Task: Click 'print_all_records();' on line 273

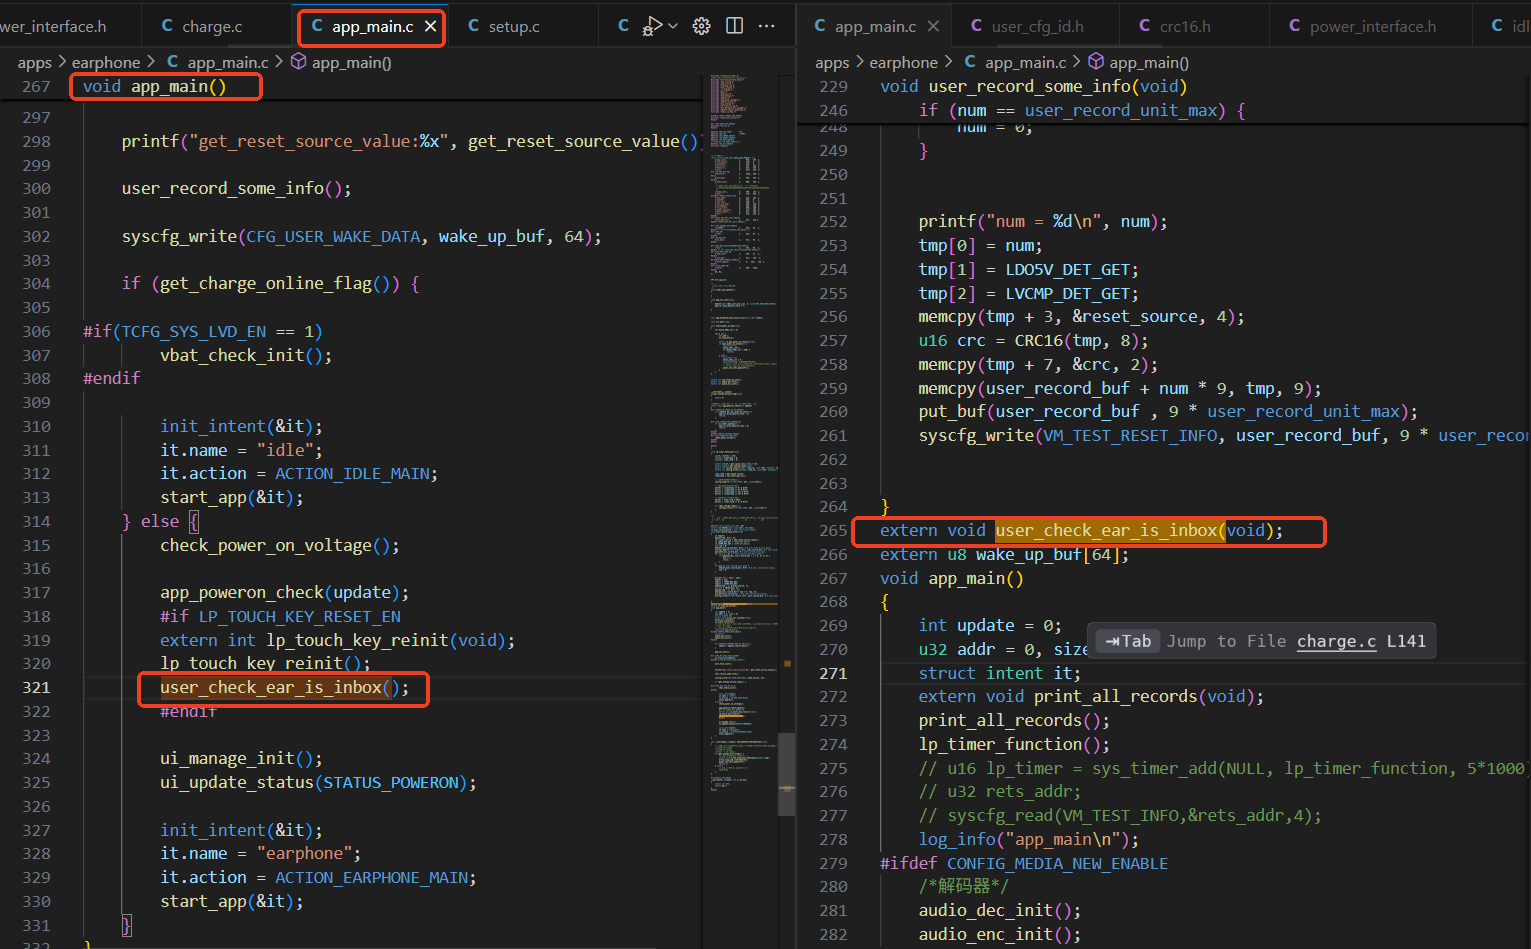Action: [1014, 720]
